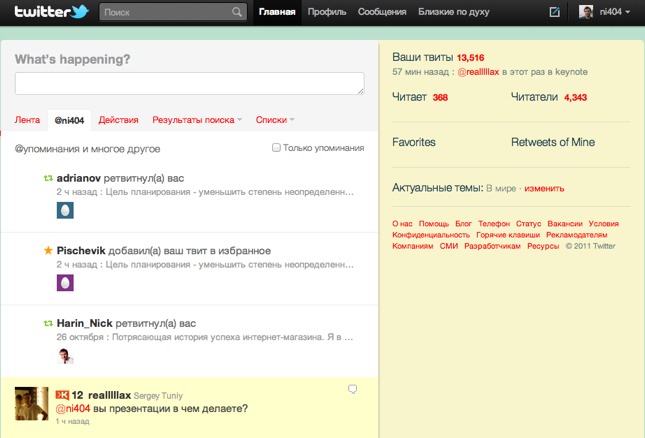The image size is (645, 438).
Task: Open Pischevik's username link
Action: coord(81,250)
